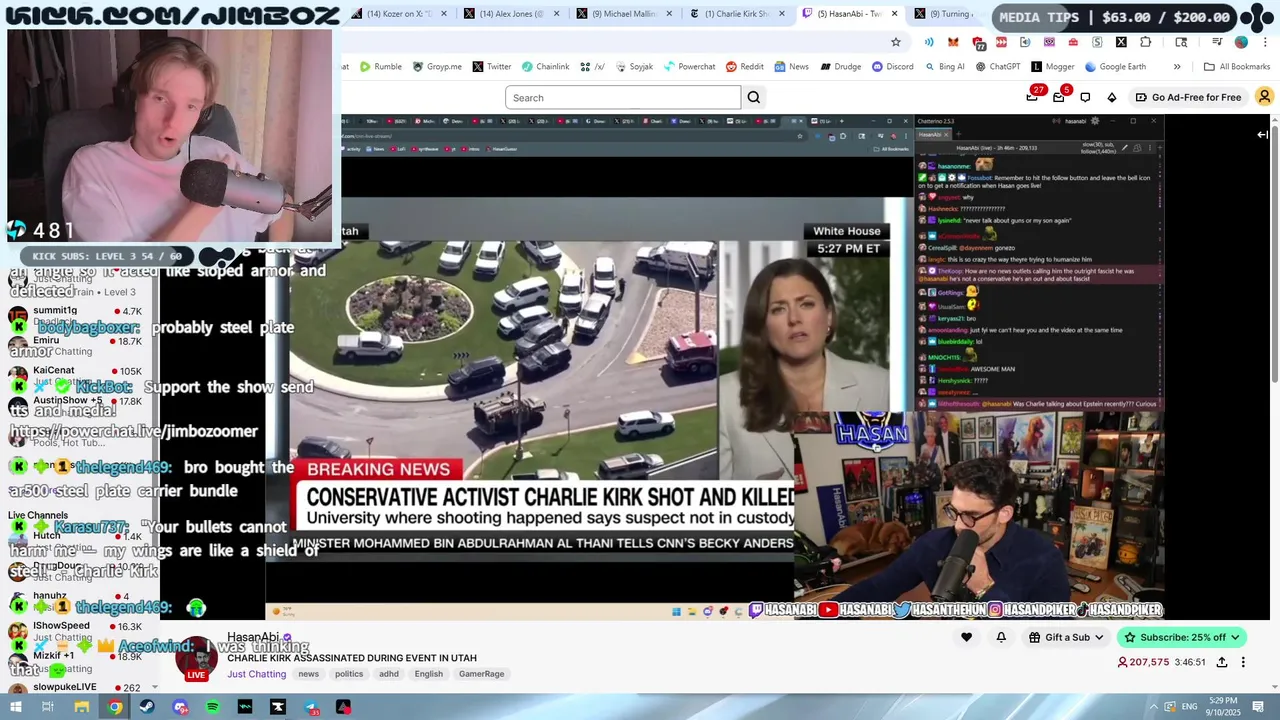Open the Rumble bookmark

click(x=380, y=67)
